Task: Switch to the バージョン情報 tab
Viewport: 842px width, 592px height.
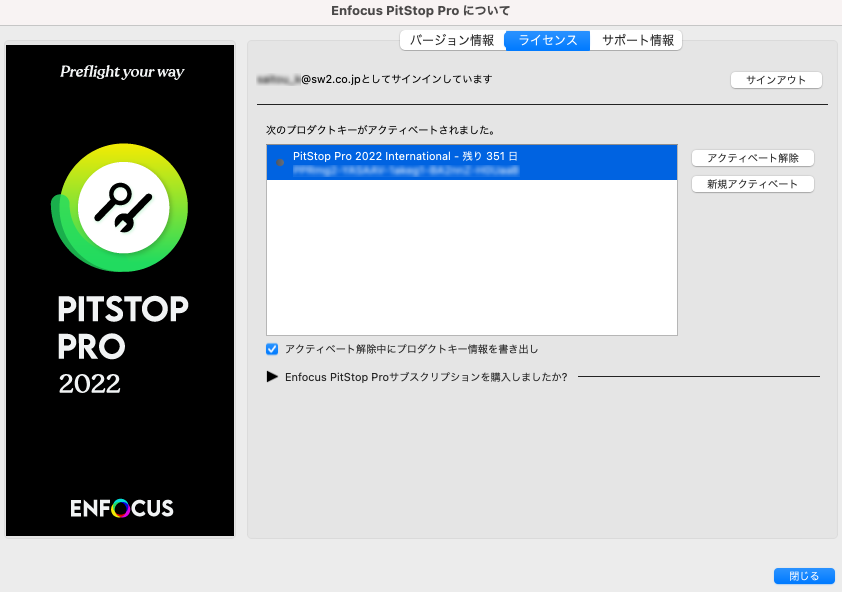Action: [452, 40]
